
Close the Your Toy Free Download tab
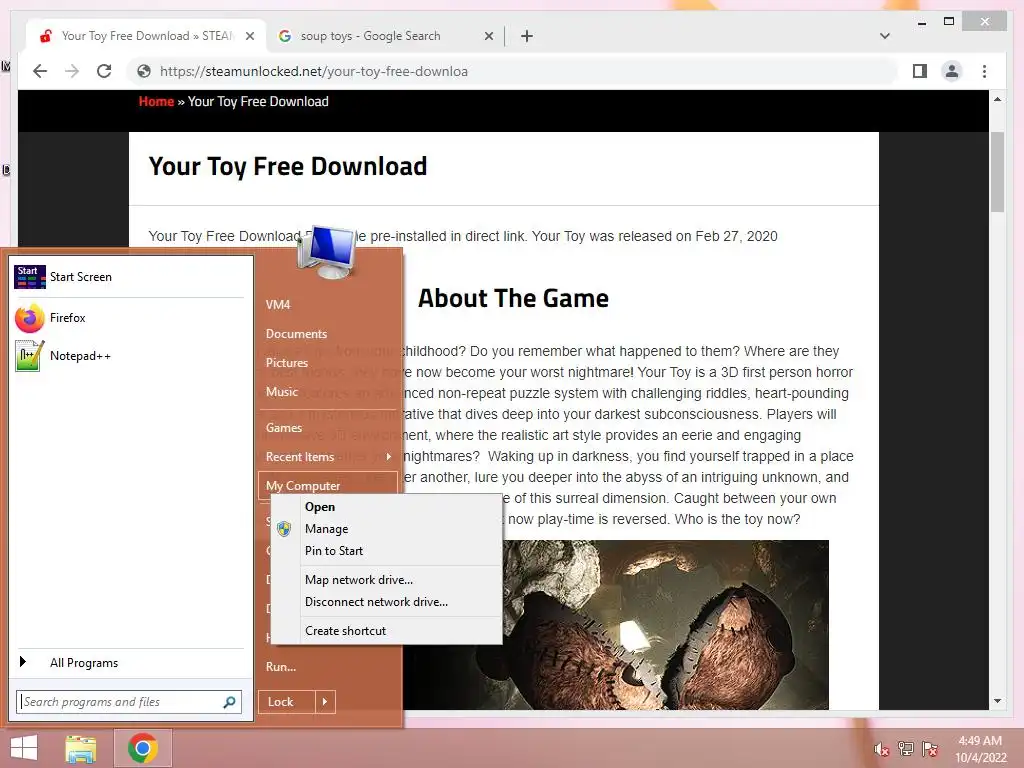tap(249, 36)
